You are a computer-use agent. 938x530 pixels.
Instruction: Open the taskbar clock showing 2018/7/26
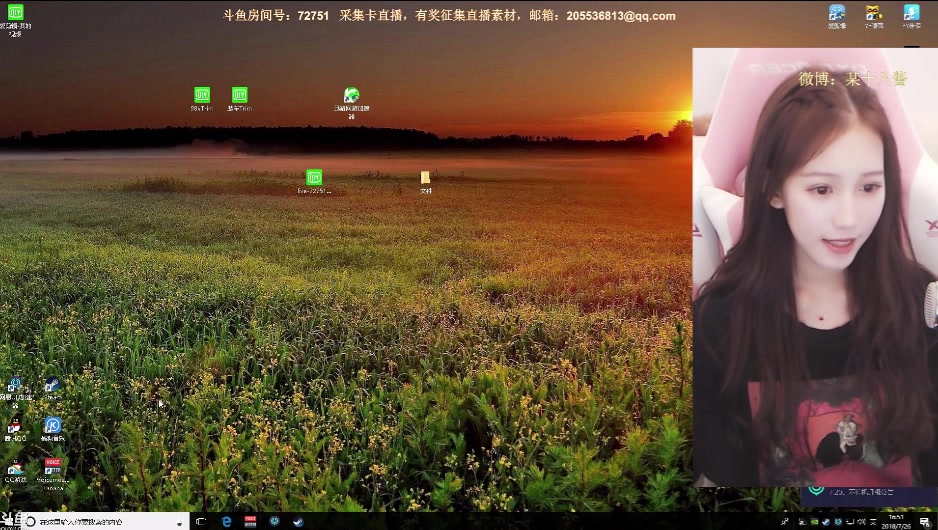[896, 522]
